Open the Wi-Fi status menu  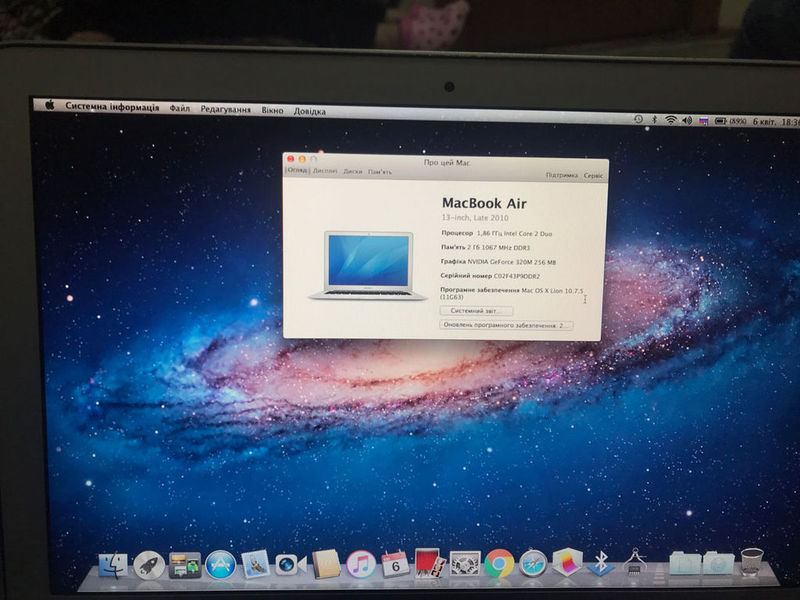(x=671, y=120)
